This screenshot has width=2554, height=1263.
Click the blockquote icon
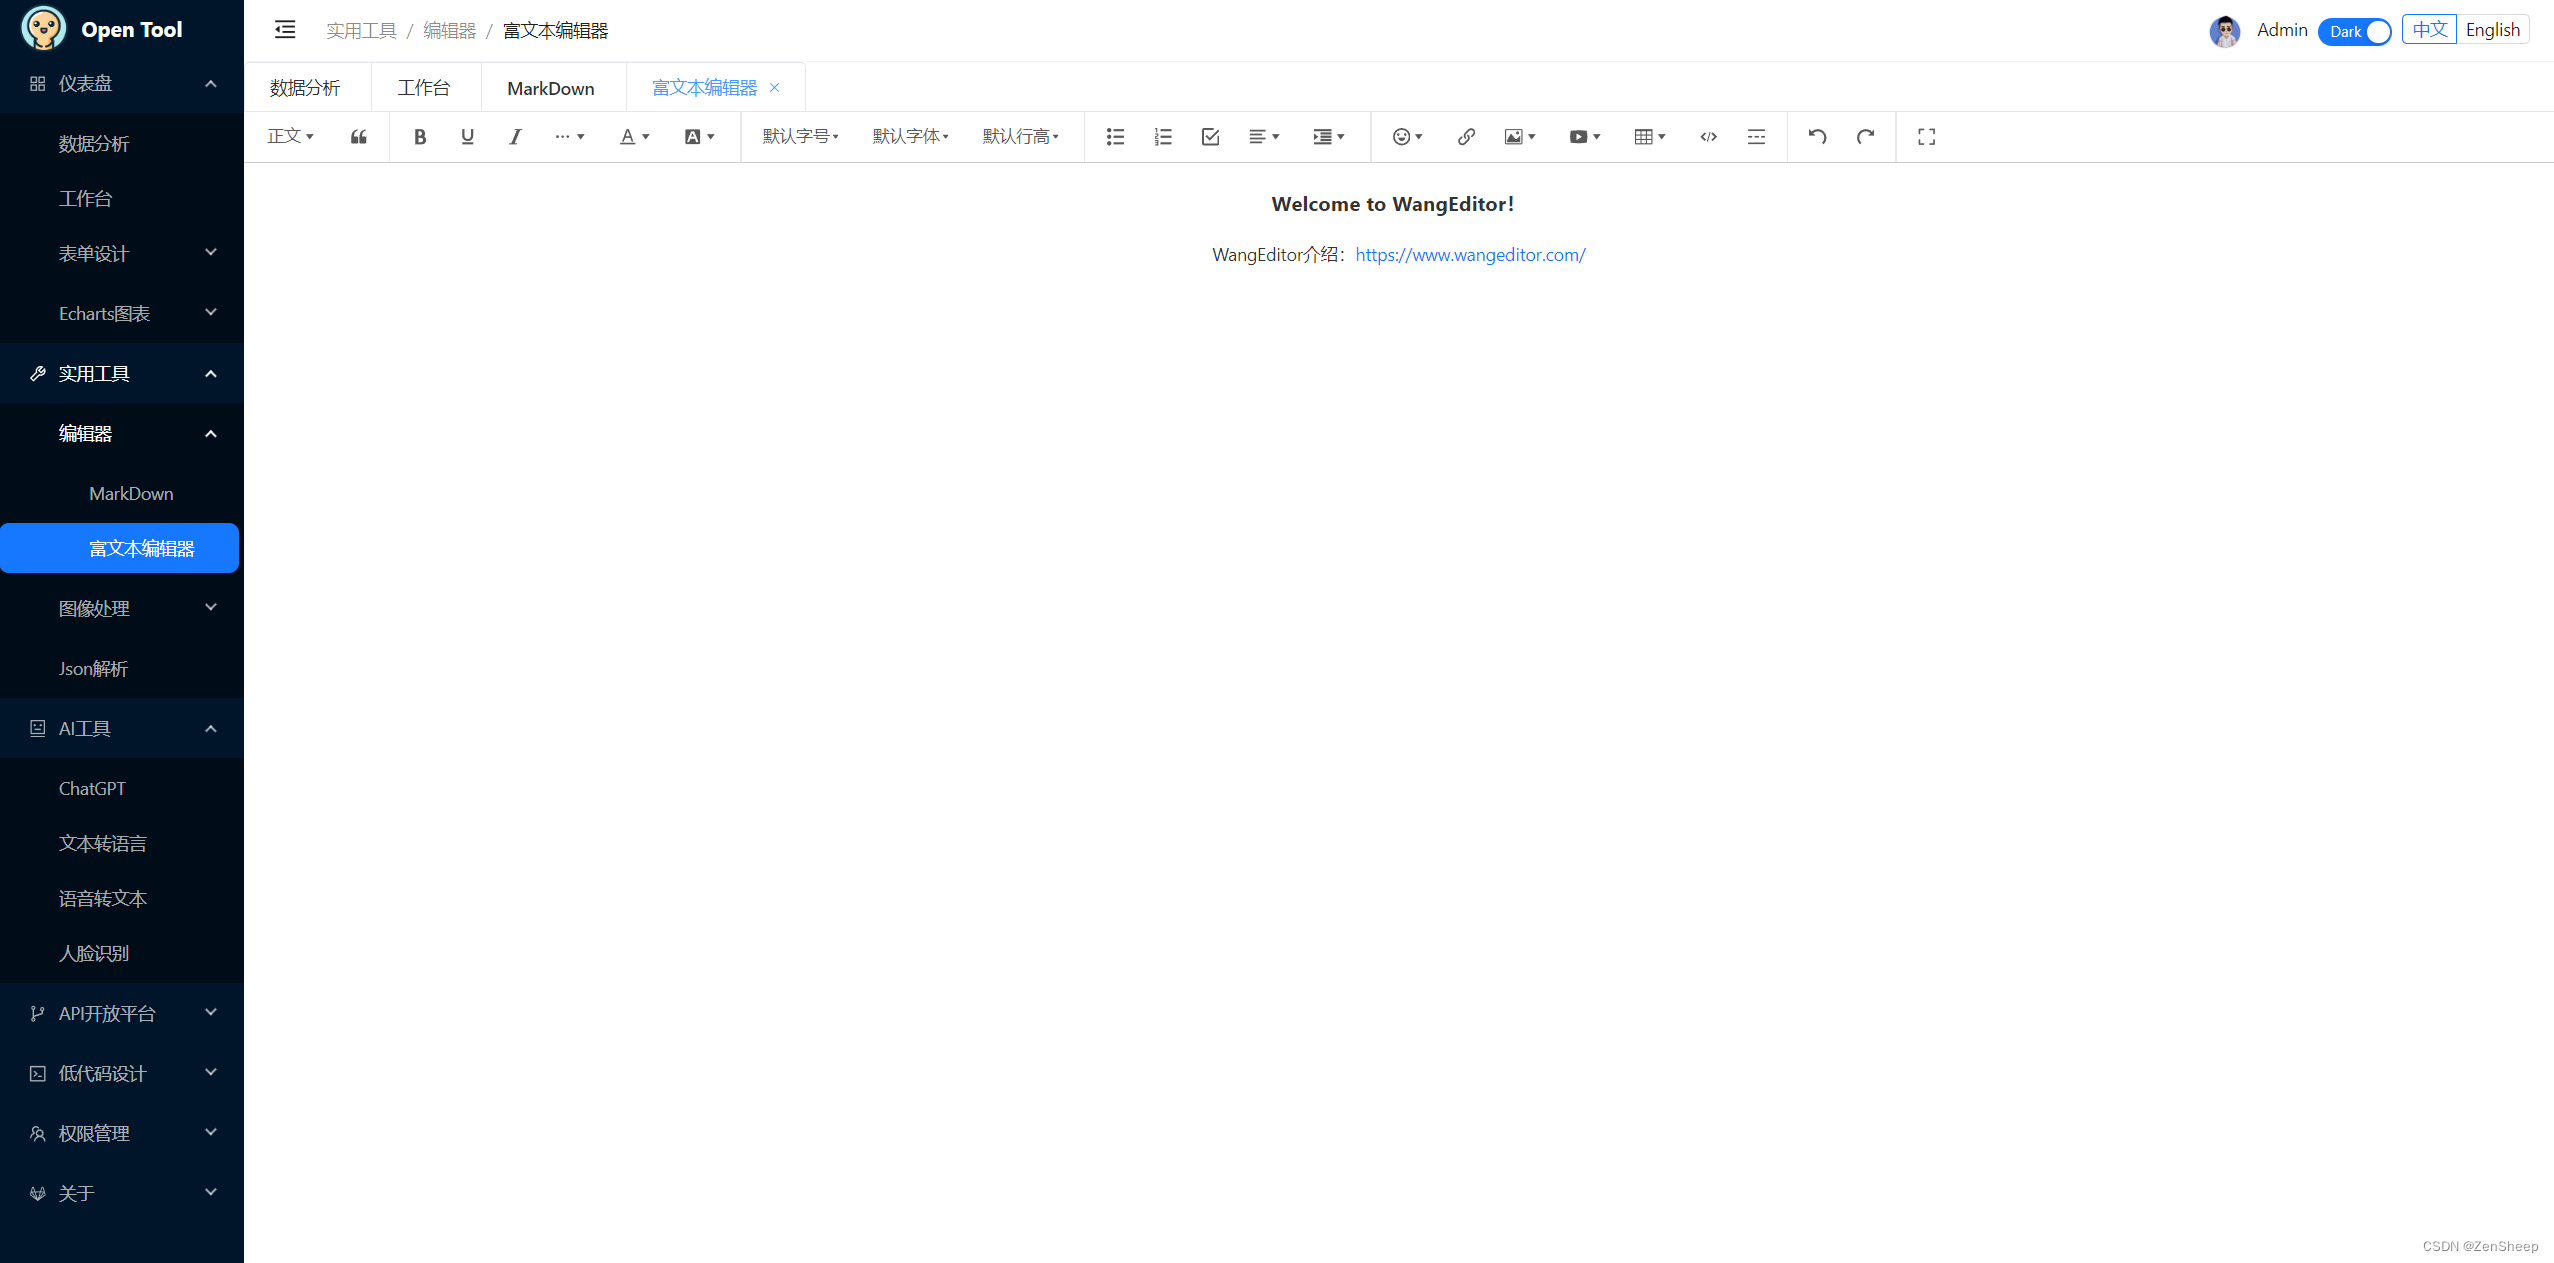click(359, 137)
